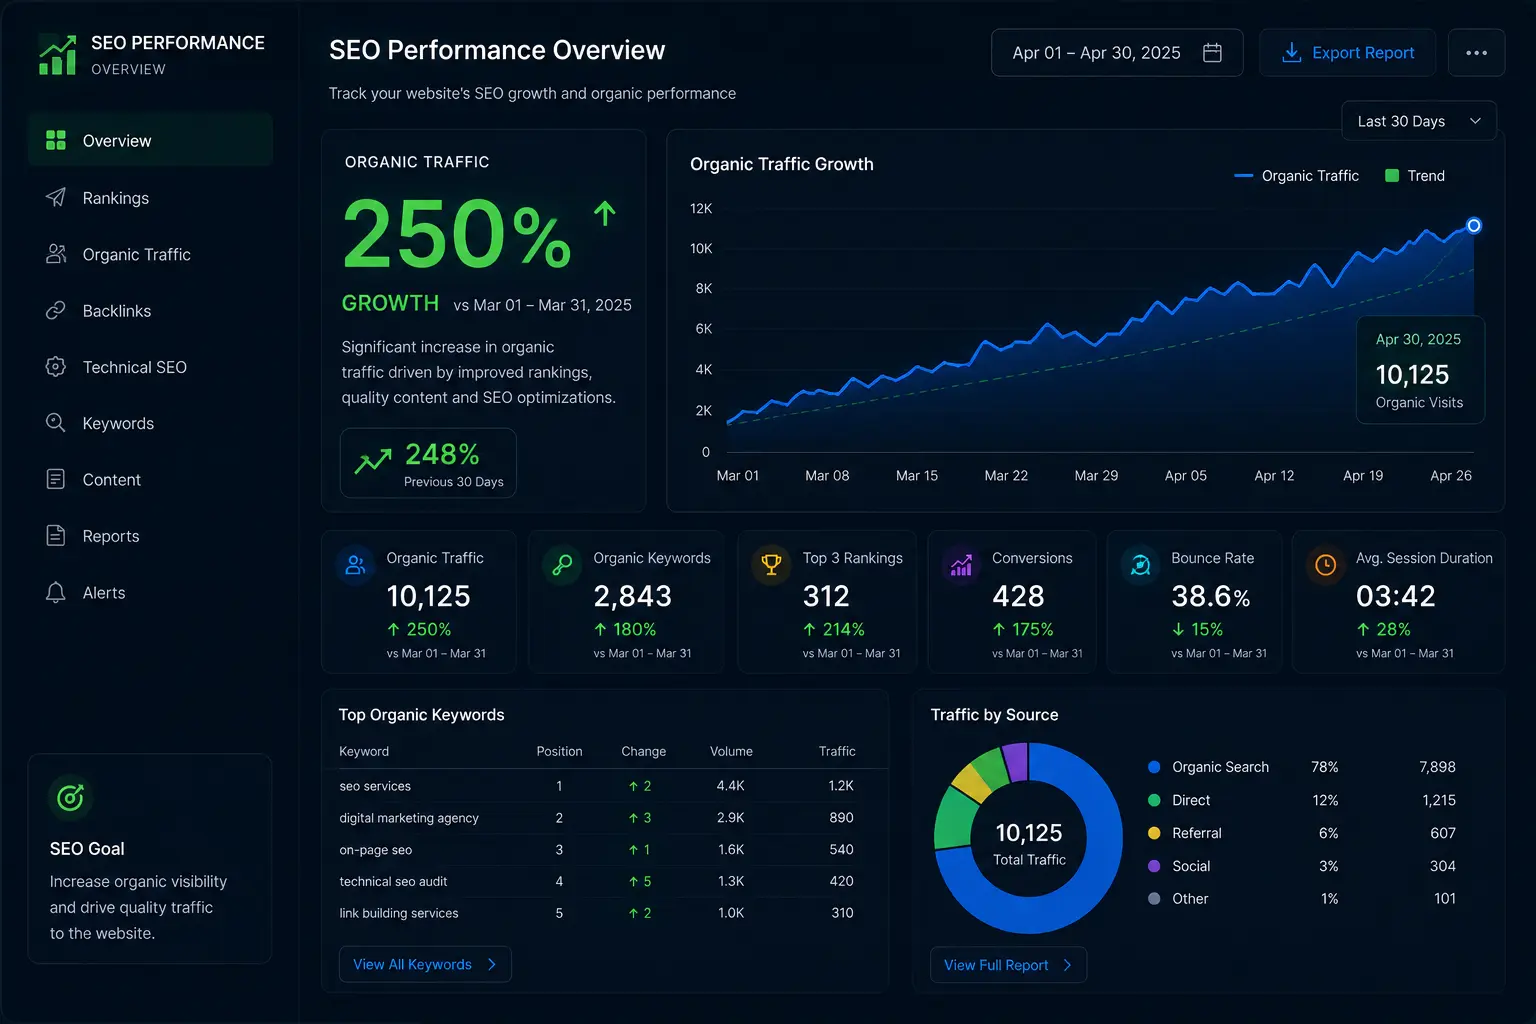Click the Bounce Rate icon

click(1140, 565)
